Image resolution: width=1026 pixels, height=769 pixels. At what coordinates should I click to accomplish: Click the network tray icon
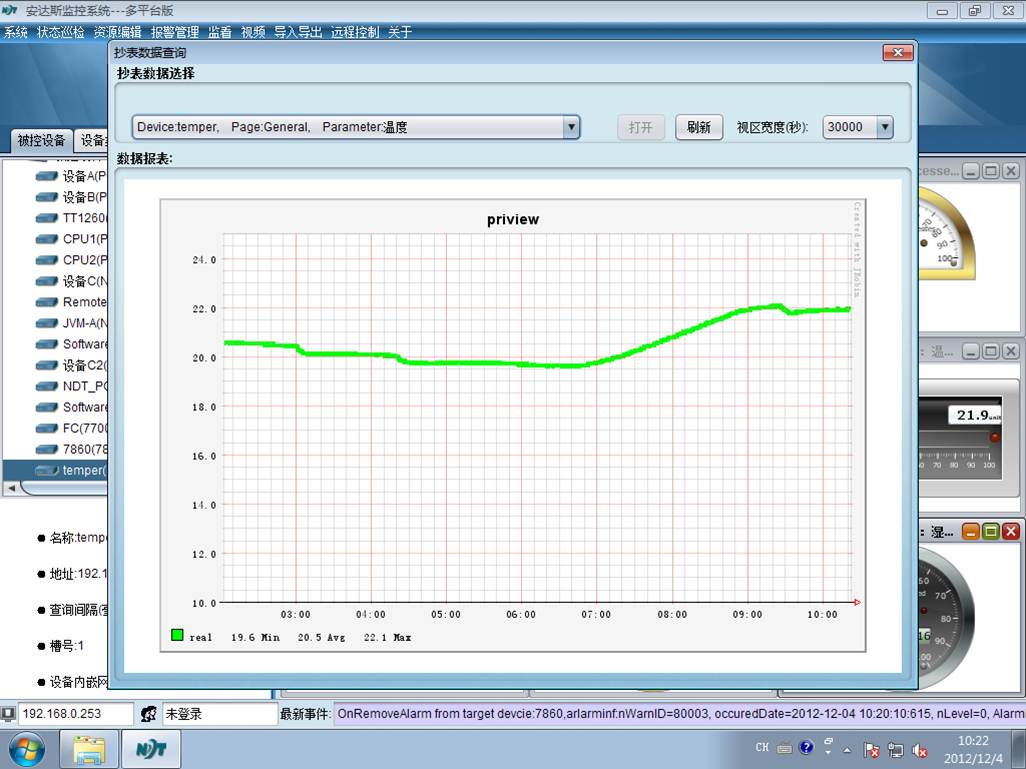895,750
